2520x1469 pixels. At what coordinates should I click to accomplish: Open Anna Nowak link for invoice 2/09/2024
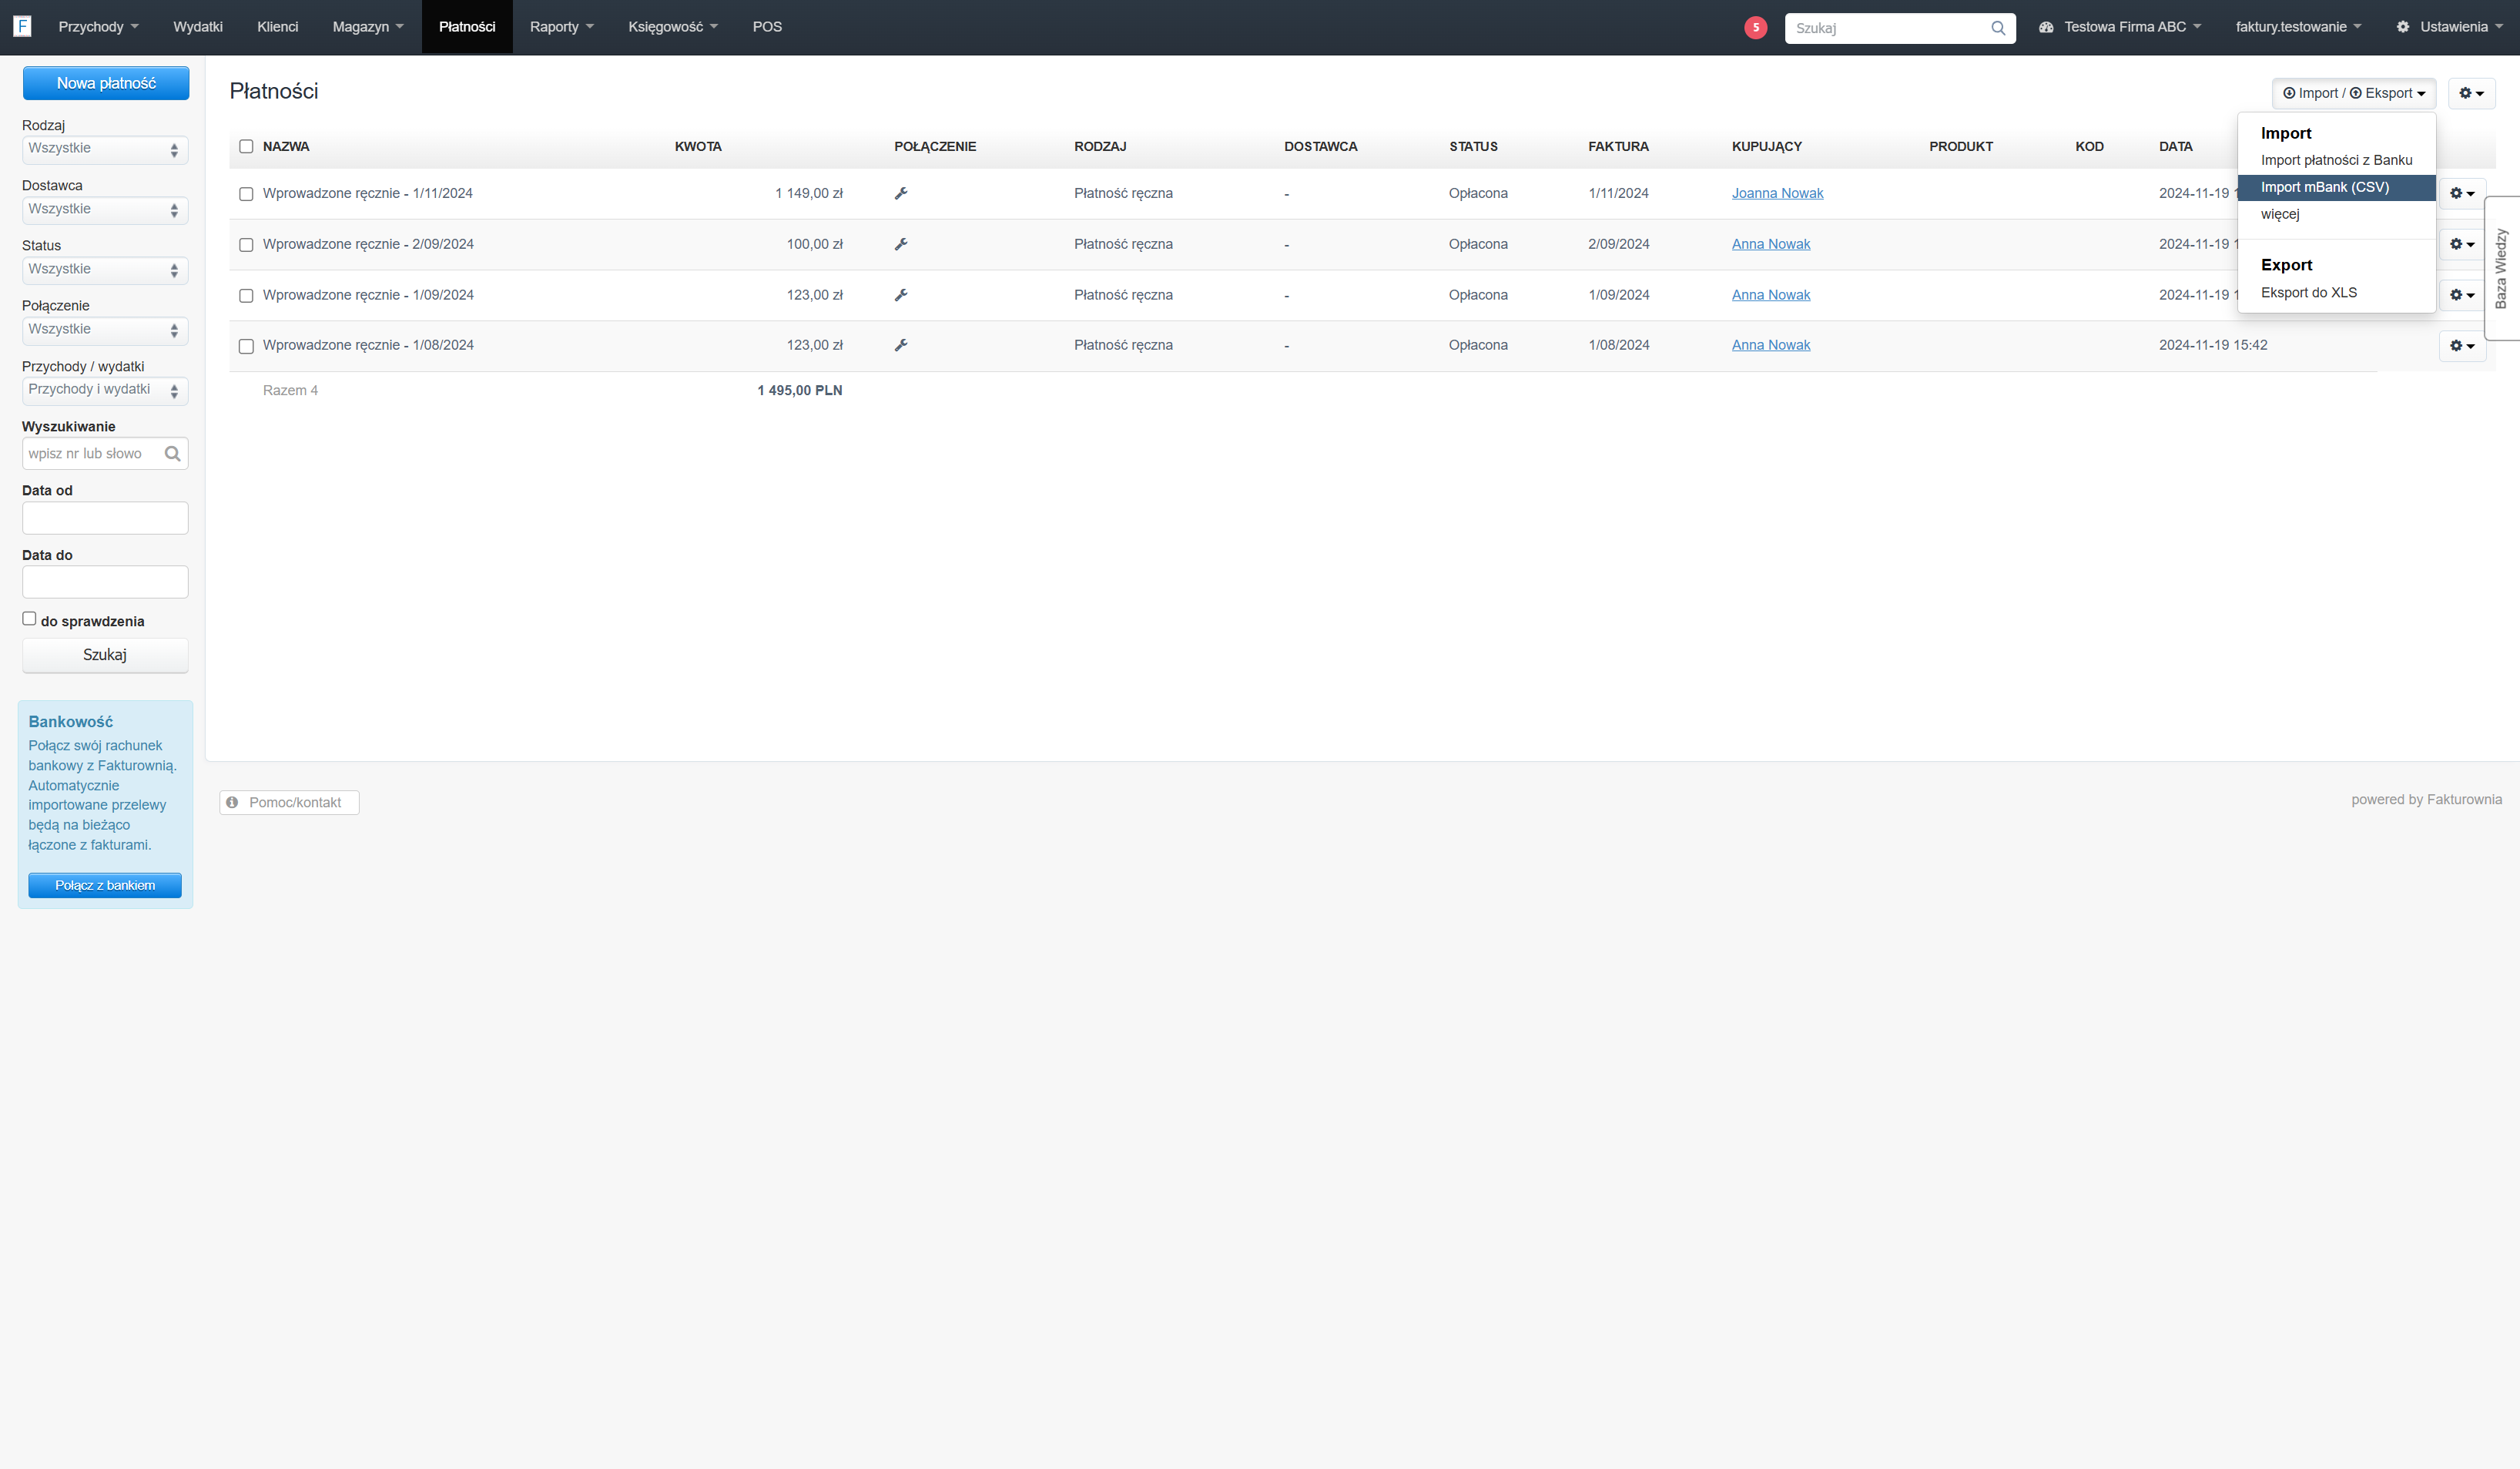1771,244
